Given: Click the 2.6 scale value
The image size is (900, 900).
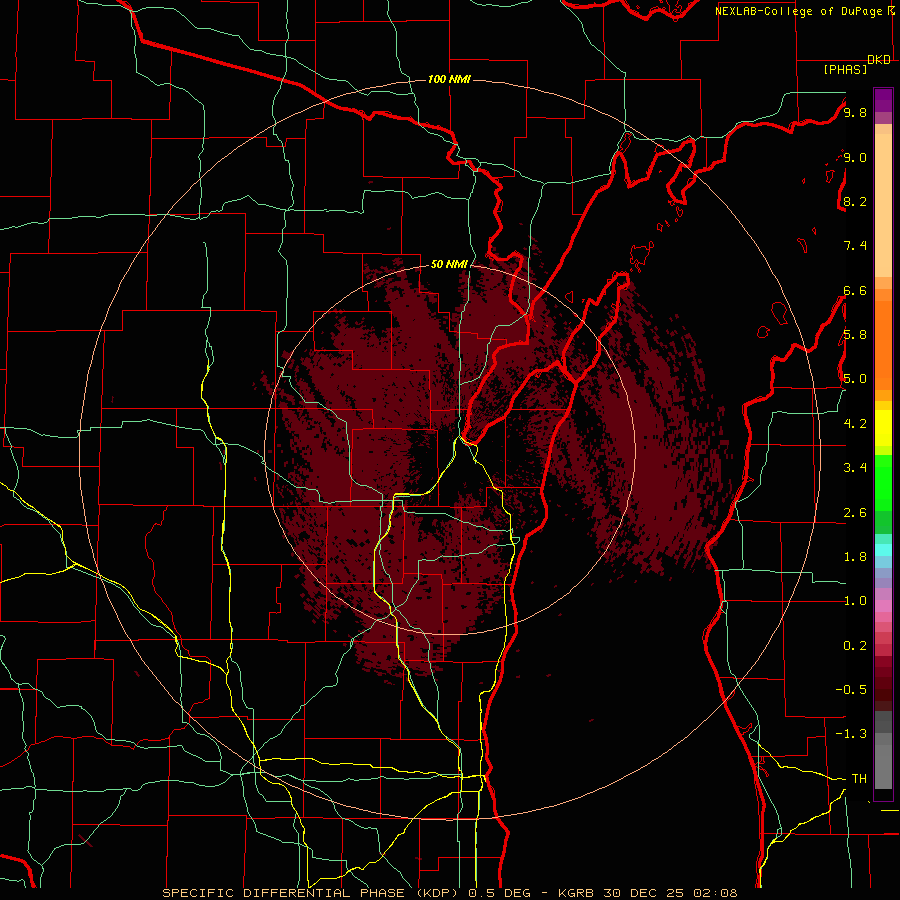Looking at the screenshot, I should (x=855, y=513).
